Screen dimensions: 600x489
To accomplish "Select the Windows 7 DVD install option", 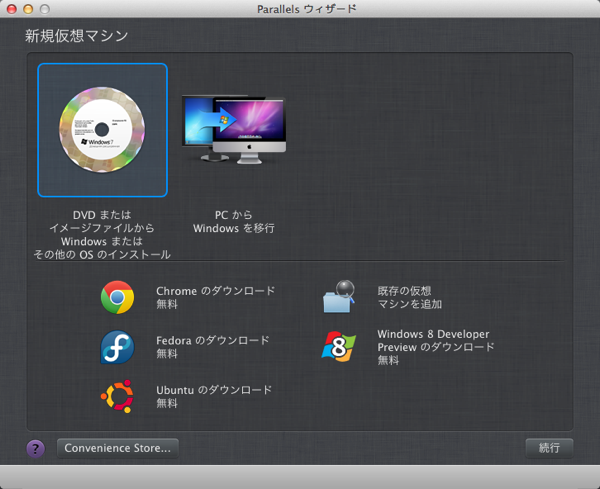I will [102, 130].
